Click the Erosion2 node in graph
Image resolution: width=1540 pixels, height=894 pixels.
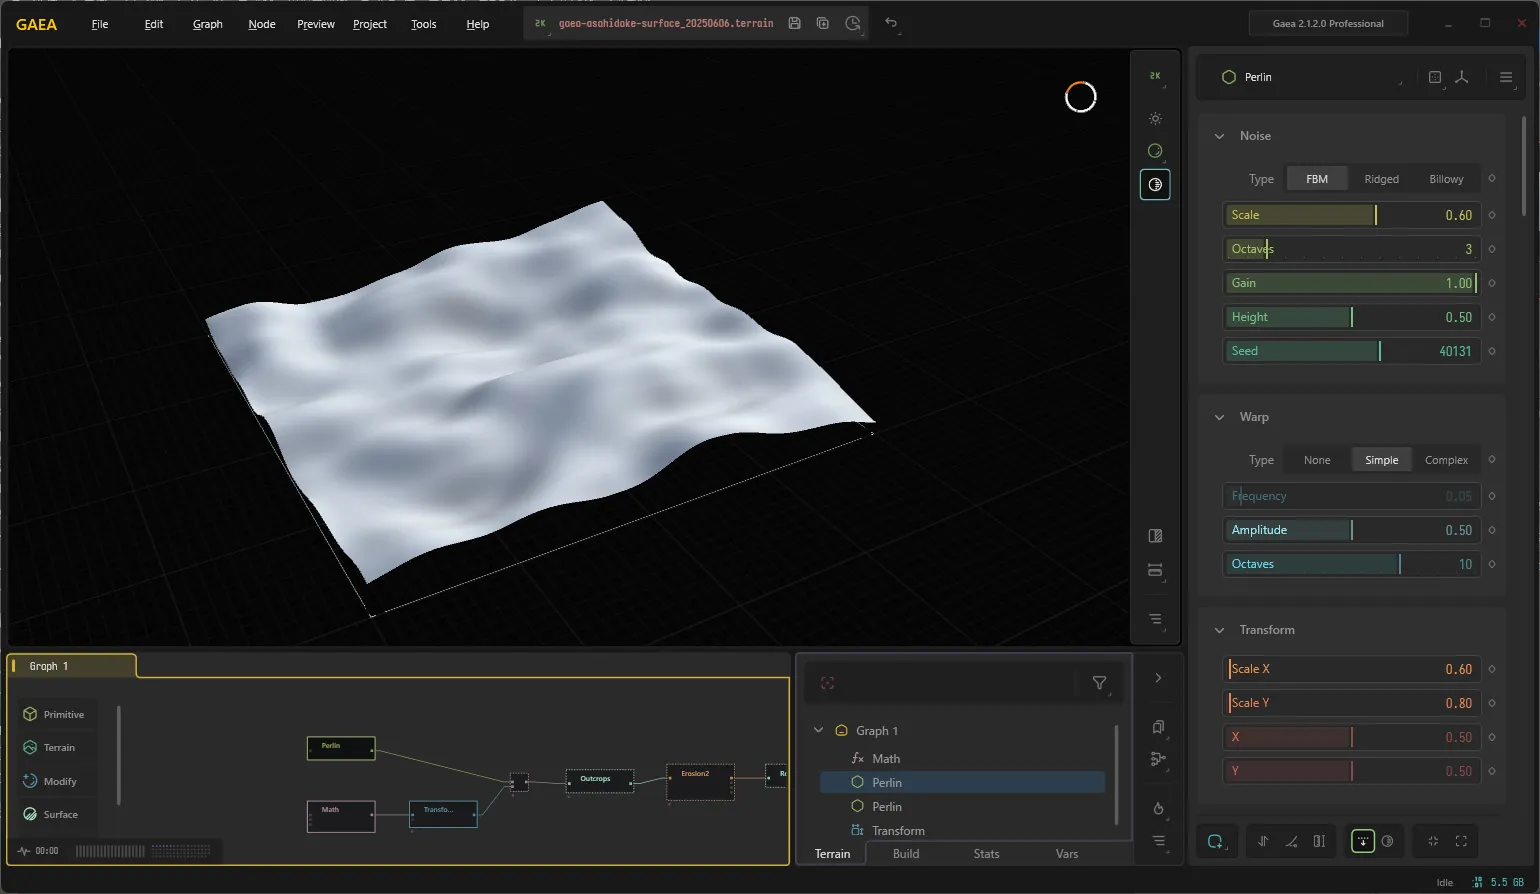point(700,782)
